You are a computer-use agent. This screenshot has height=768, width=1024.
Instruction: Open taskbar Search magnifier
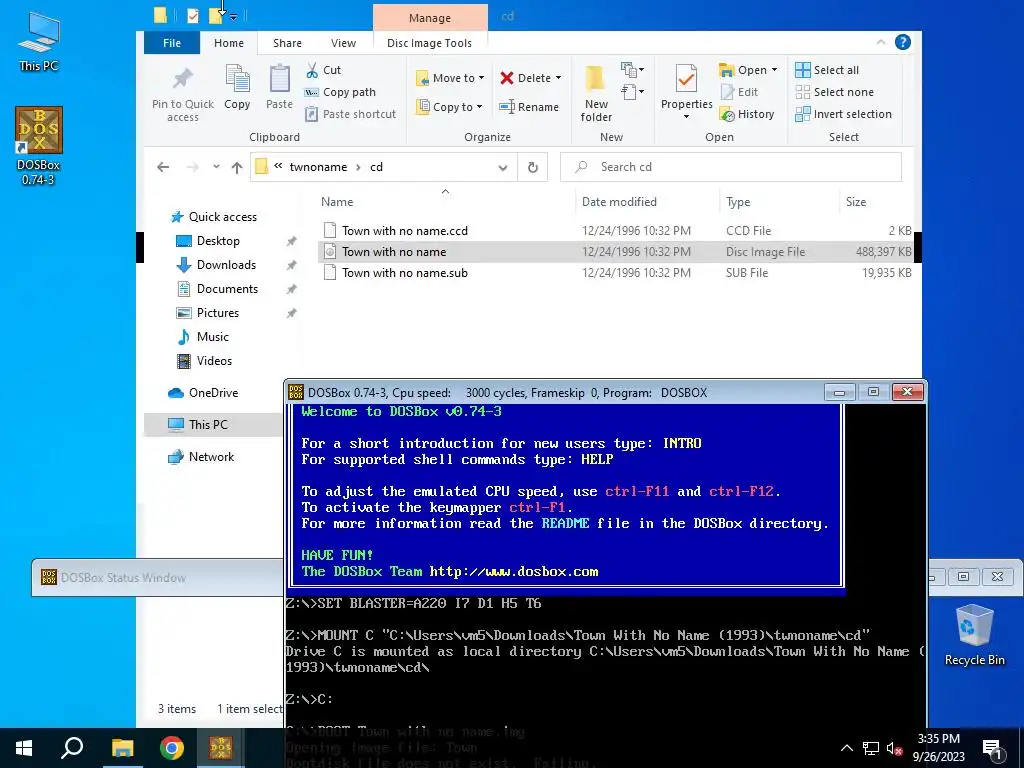click(x=72, y=748)
